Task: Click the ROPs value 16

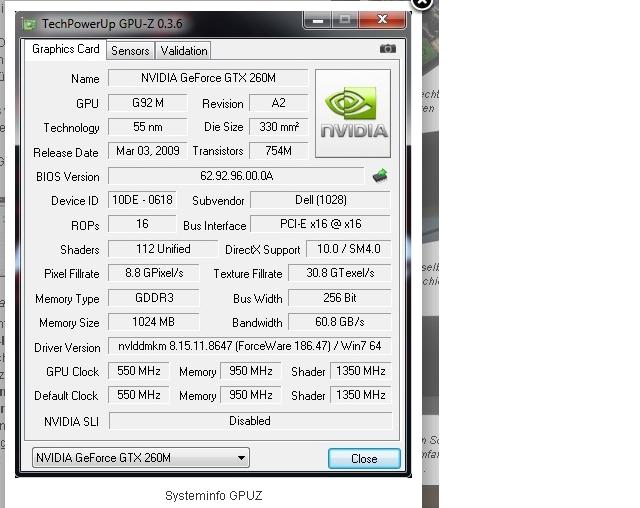Action: coord(142,224)
